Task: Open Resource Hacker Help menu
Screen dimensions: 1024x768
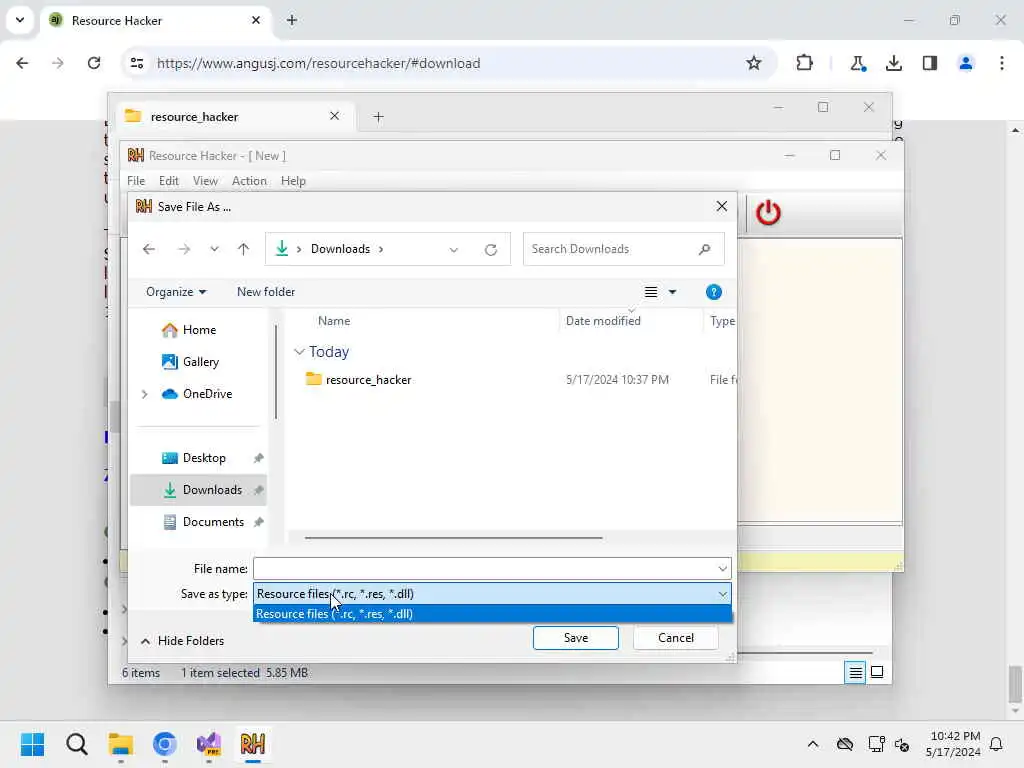Action: pyautogui.click(x=293, y=181)
